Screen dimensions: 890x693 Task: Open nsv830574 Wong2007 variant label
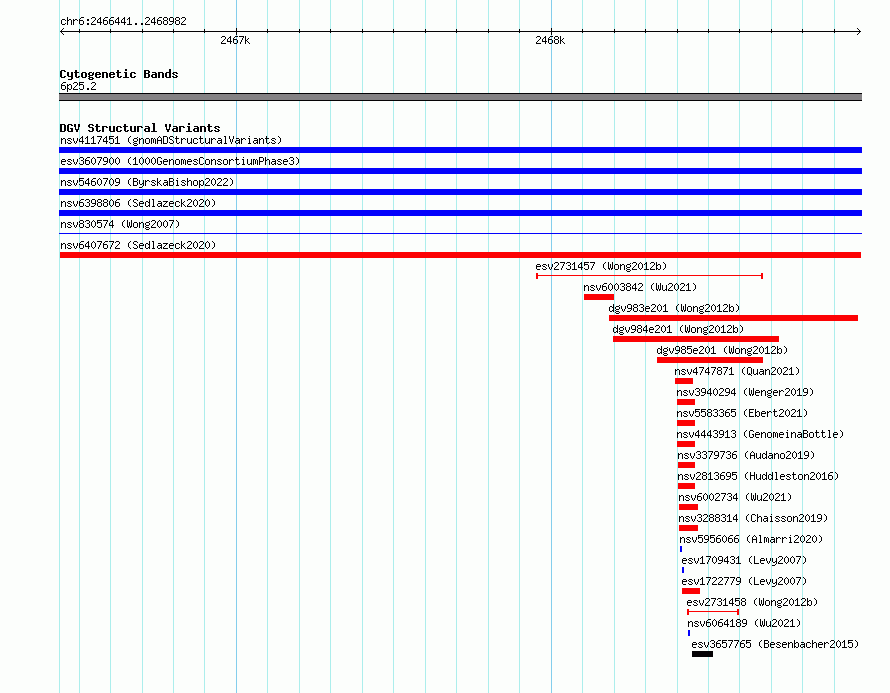click(x=120, y=224)
